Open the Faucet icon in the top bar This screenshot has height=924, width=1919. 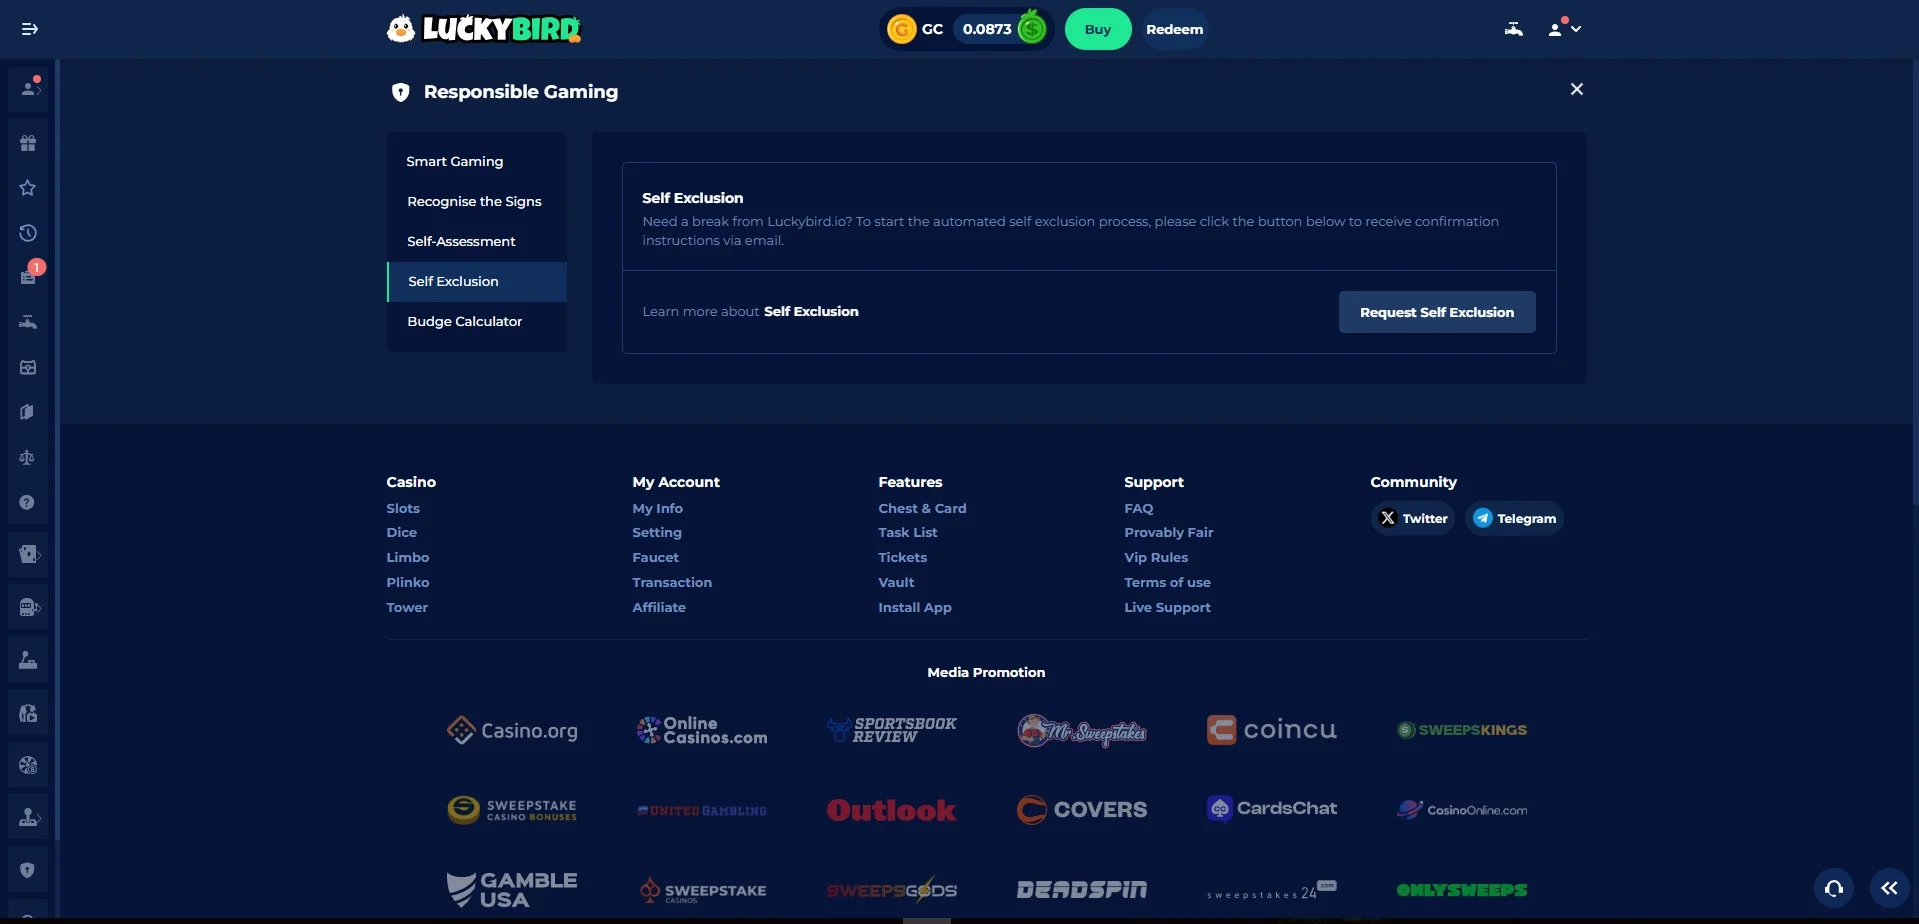(1513, 29)
